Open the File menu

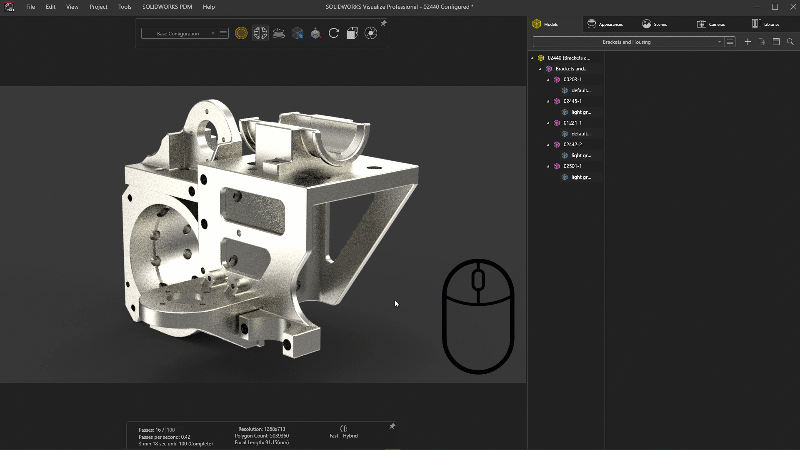tap(31, 6)
